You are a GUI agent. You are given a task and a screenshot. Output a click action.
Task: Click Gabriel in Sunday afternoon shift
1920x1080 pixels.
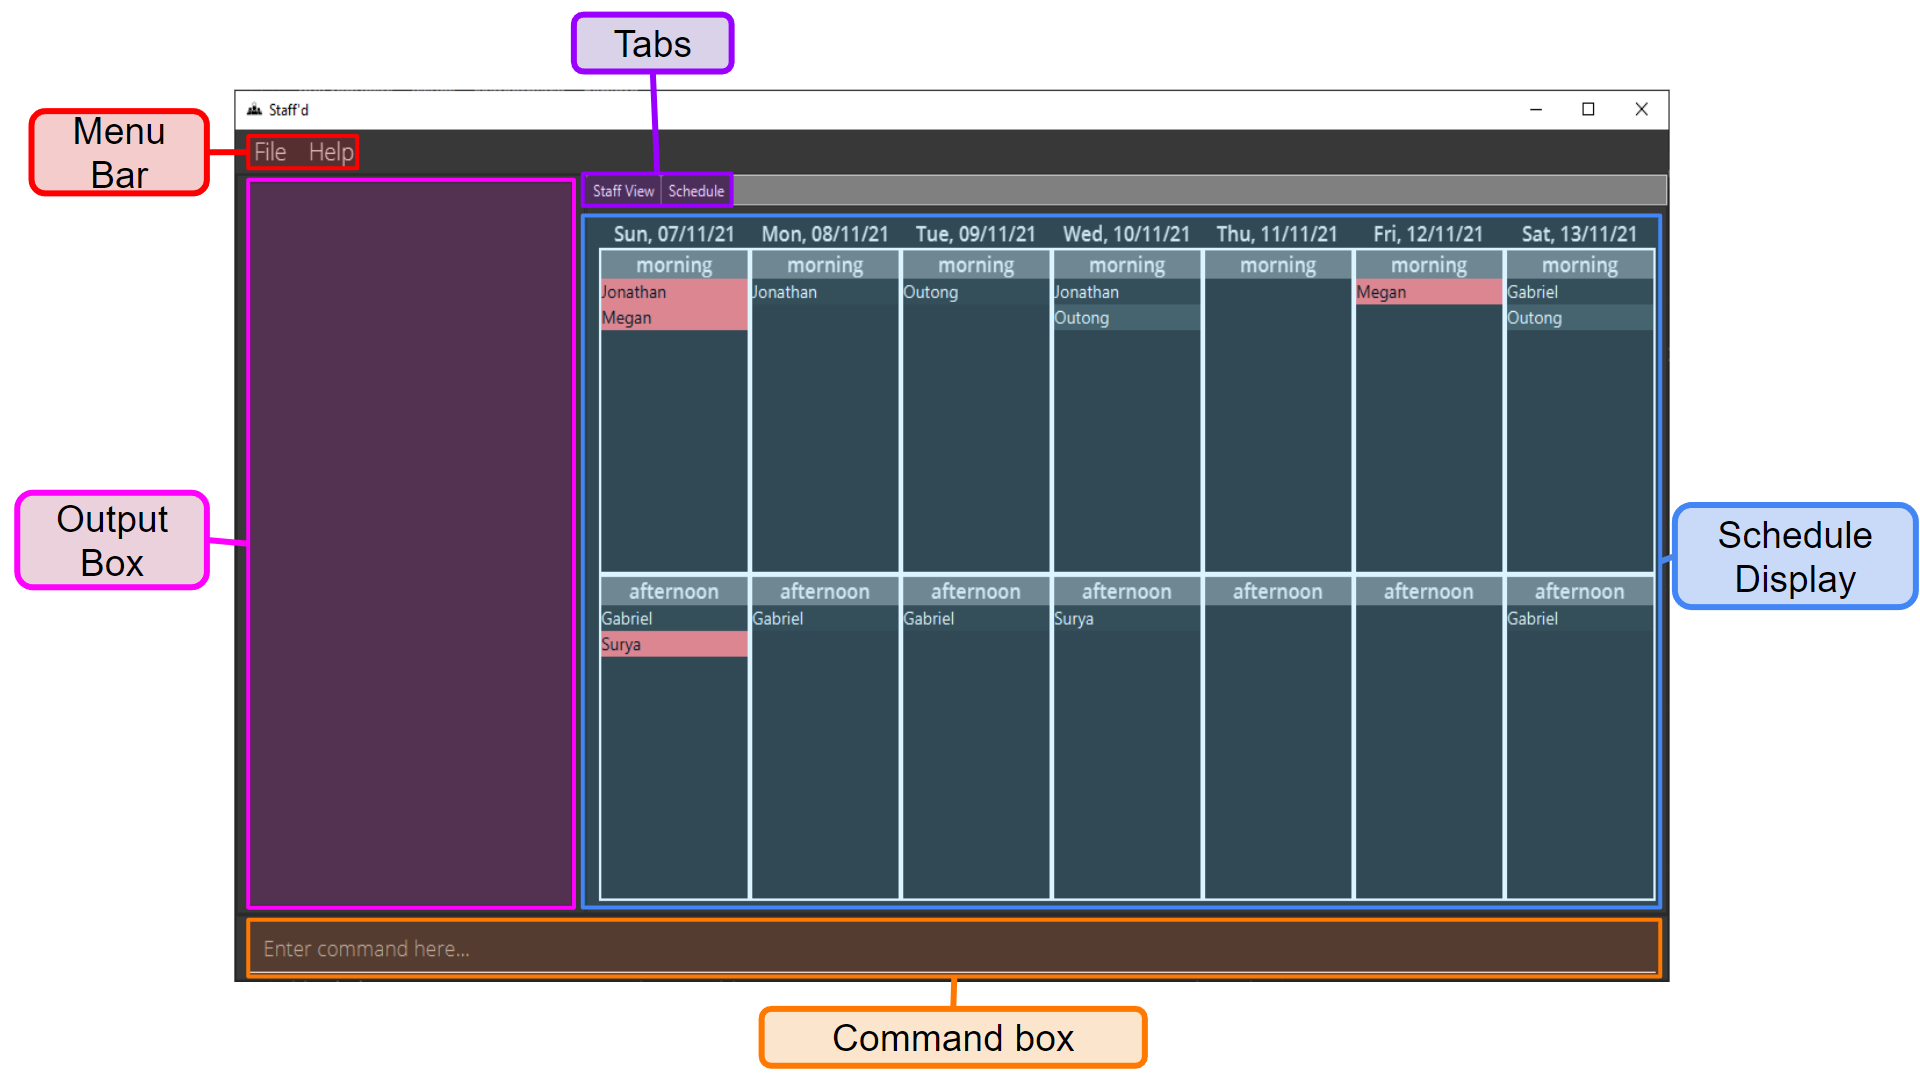(x=674, y=619)
